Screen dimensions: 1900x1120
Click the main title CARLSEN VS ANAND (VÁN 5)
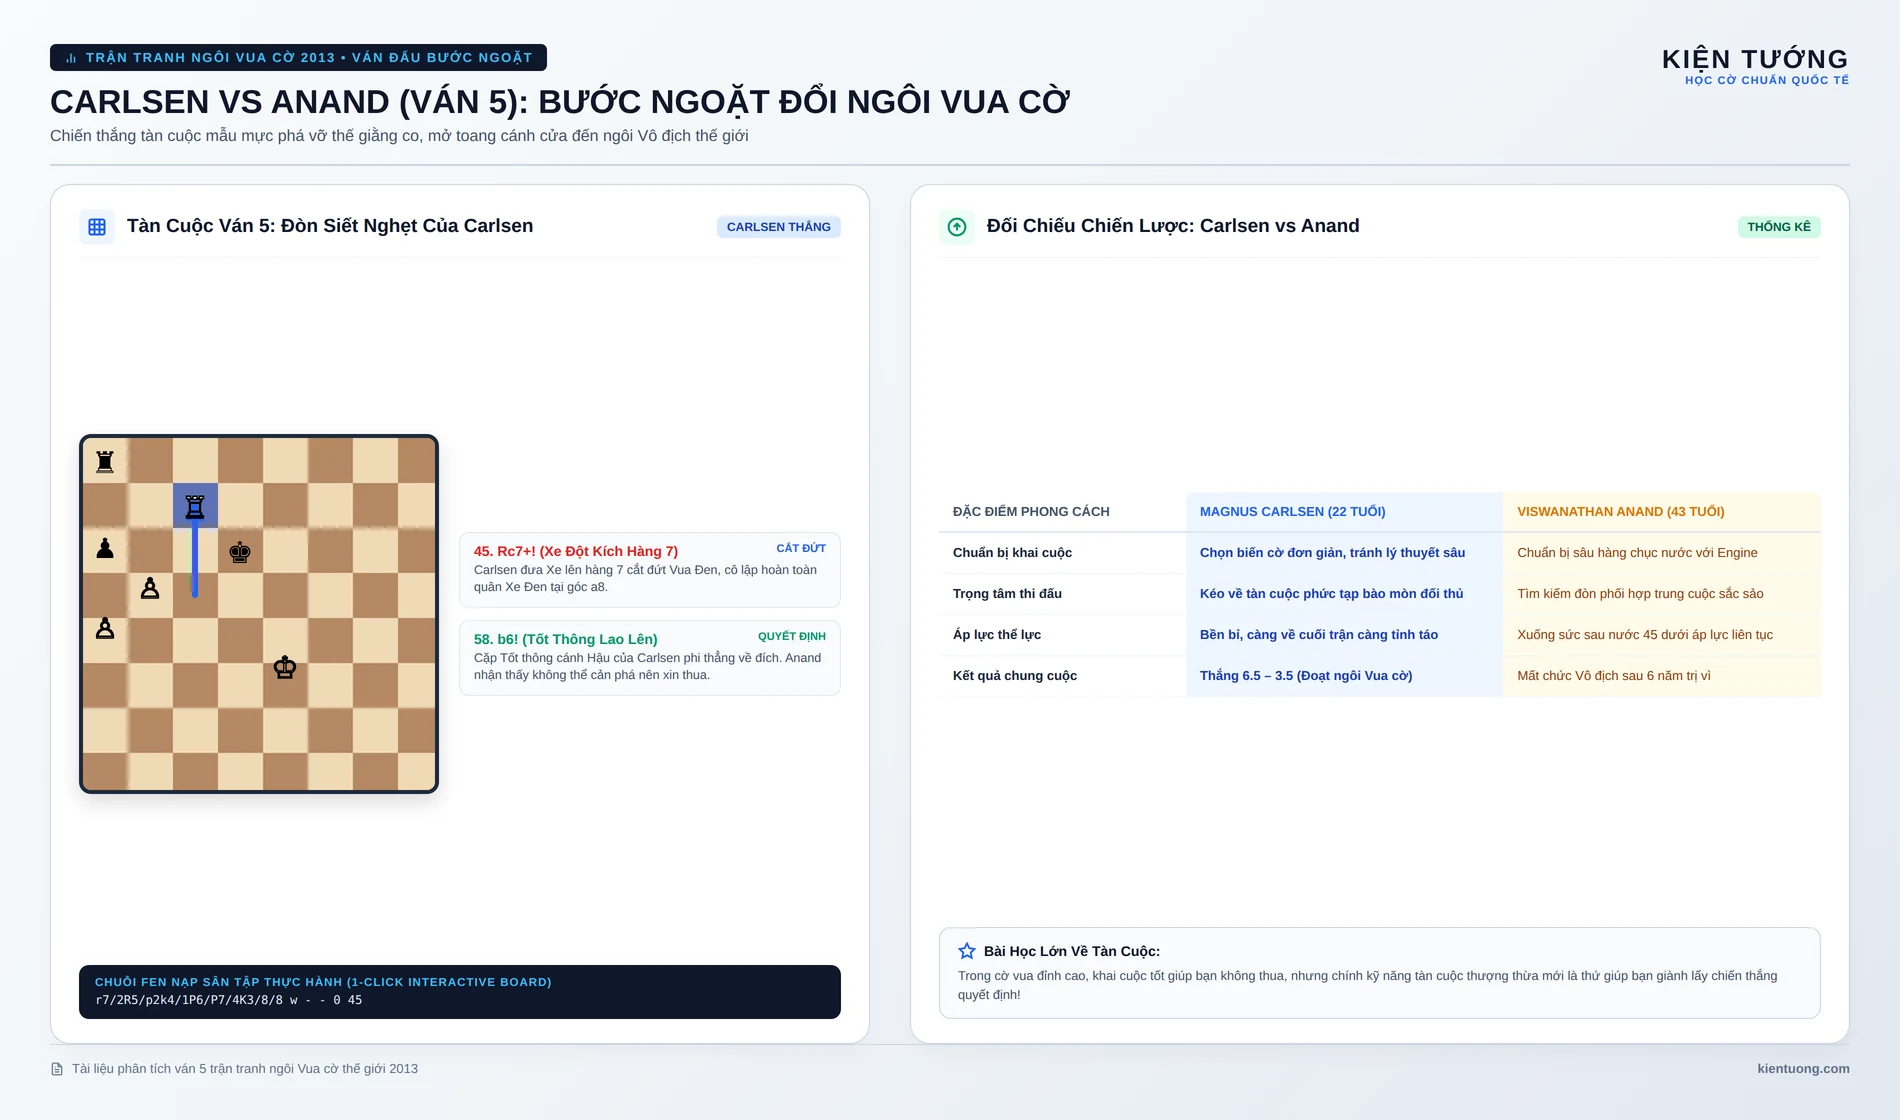(560, 102)
